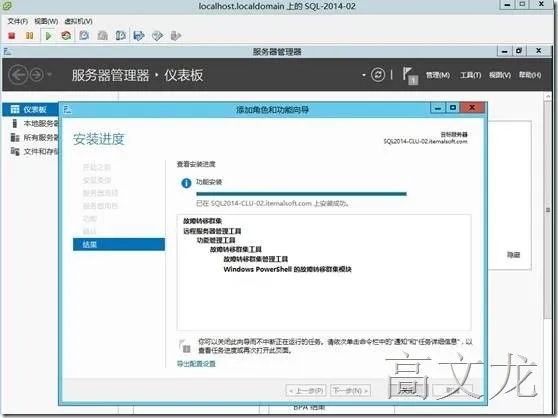The width and height of the screenshot is (558, 418).
Task: Open the small dropdown arrow beside refresh
Action: coord(364,75)
